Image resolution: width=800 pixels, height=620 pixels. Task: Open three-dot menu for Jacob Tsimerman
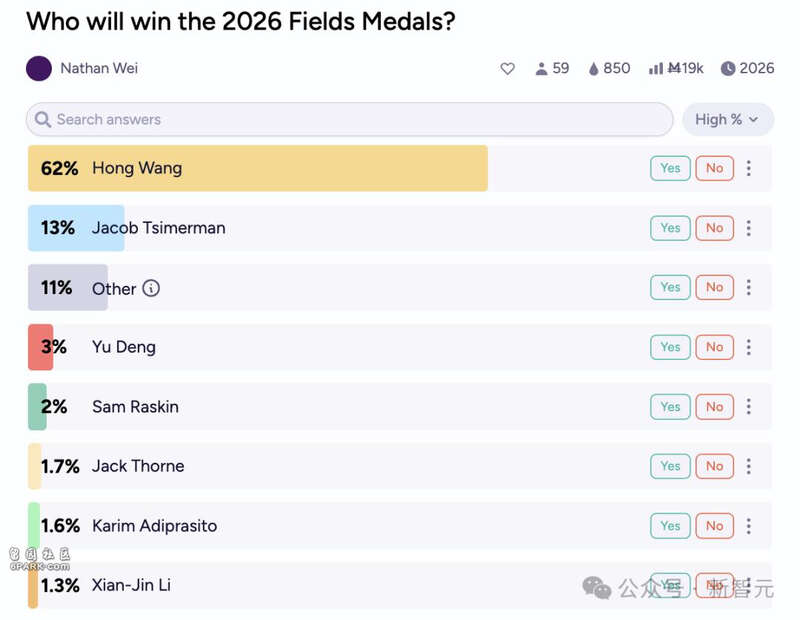pos(748,228)
